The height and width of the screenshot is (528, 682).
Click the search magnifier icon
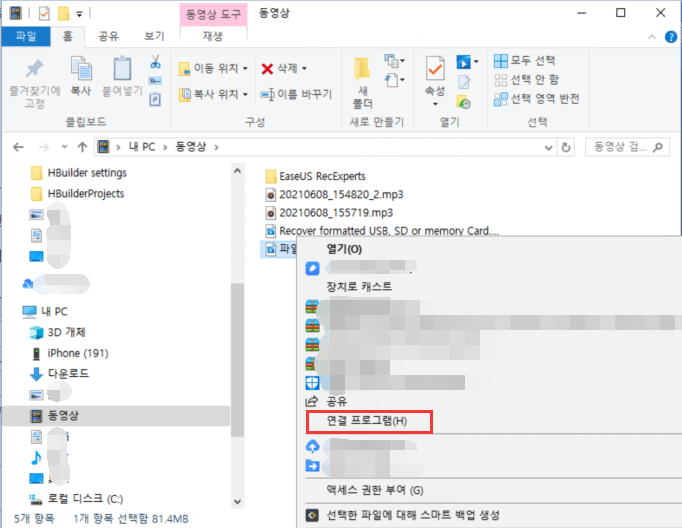click(658, 147)
